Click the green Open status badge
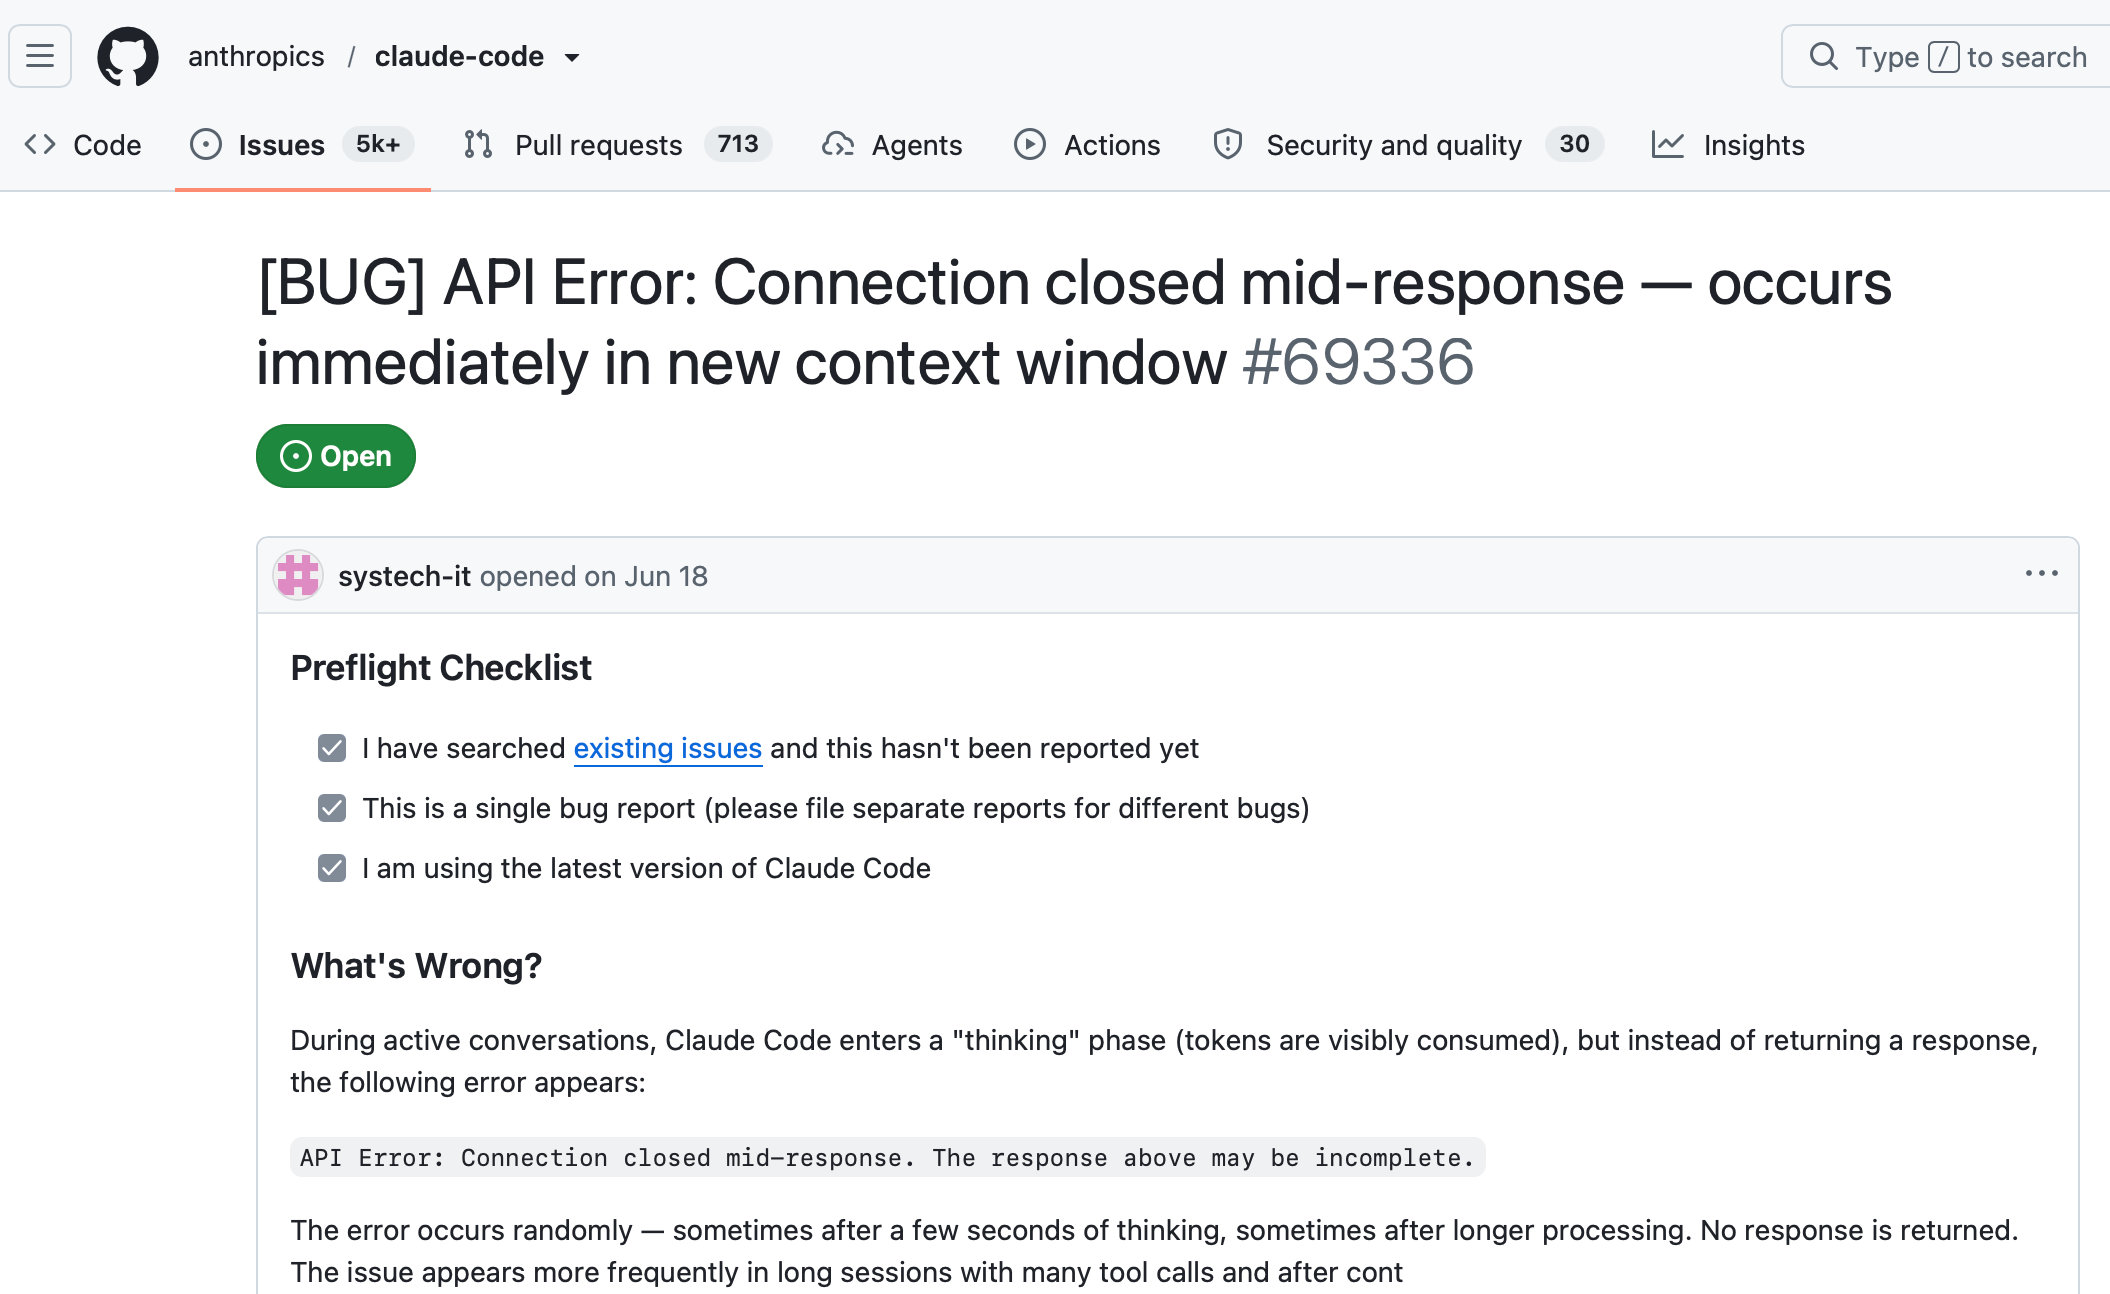The width and height of the screenshot is (2110, 1294). click(x=336, y=456)
